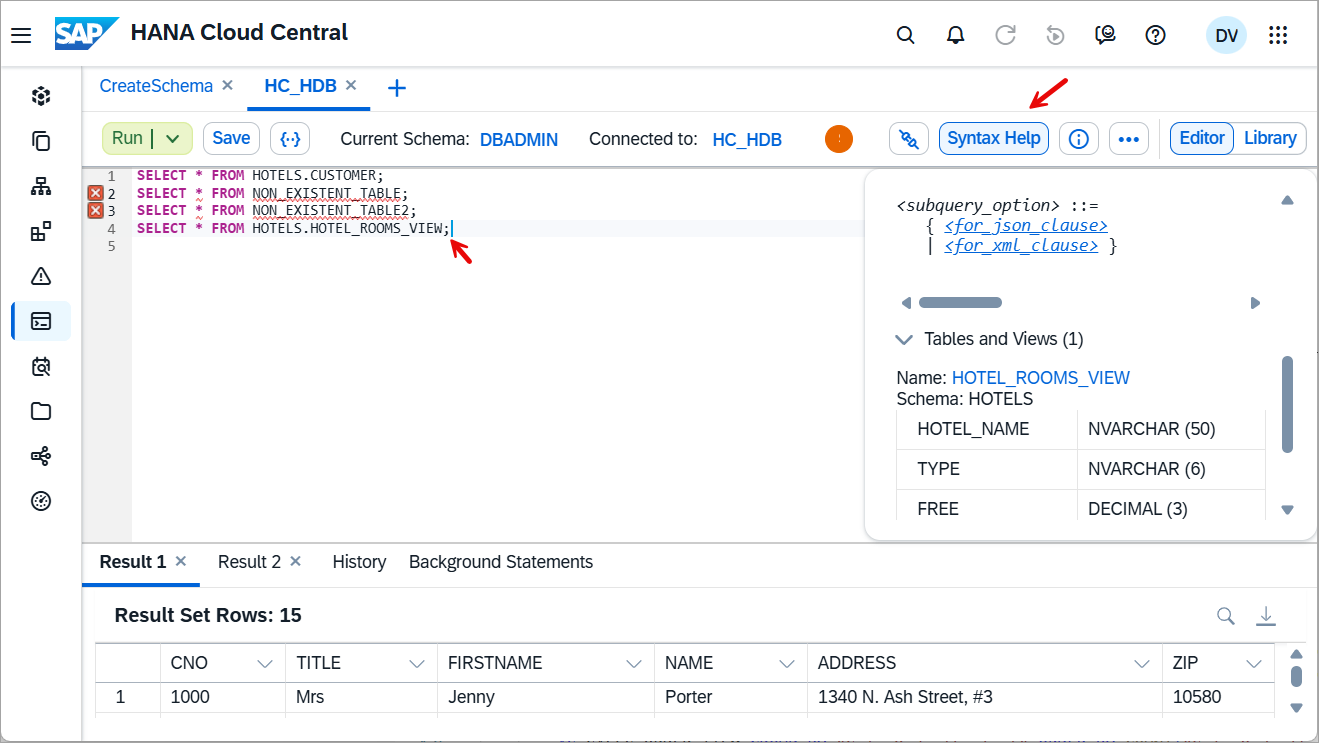1319x743 pixels.
Task: Close the CreateSchema tab
Action: tap(227, 85)
